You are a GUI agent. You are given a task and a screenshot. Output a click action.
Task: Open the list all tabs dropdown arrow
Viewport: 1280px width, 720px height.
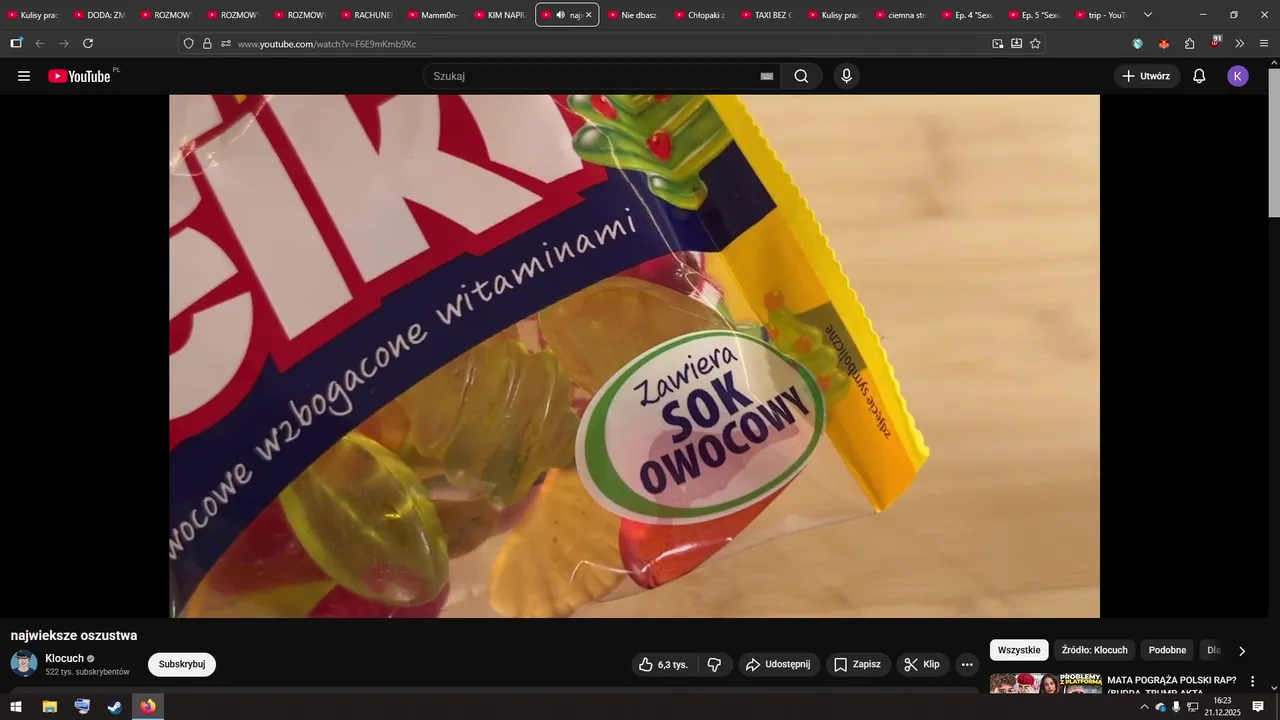(x=1148, y=15)
